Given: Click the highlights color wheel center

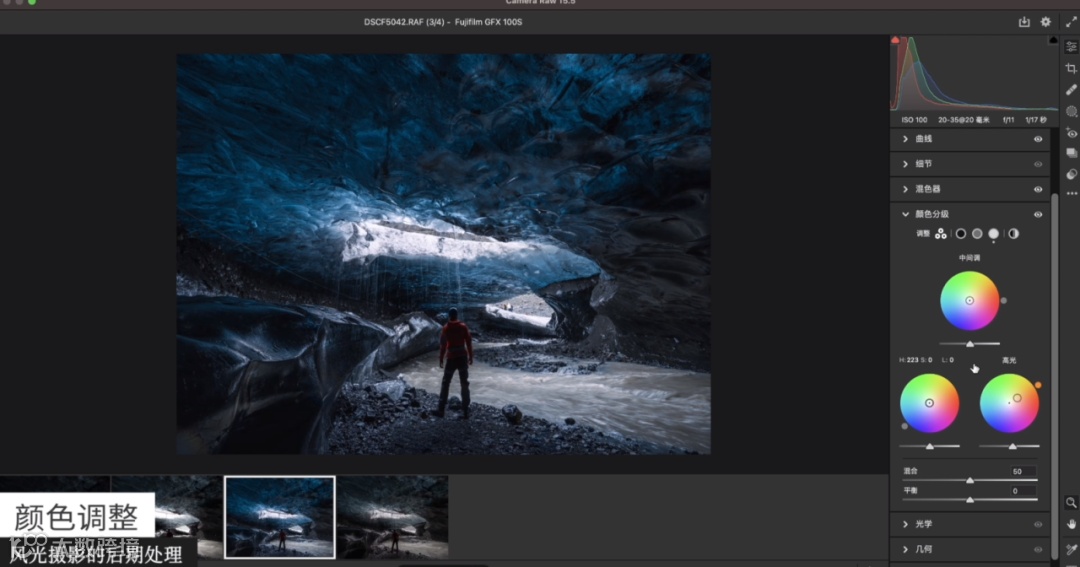Looking at the screenshot, I should tap(1009, 403).
